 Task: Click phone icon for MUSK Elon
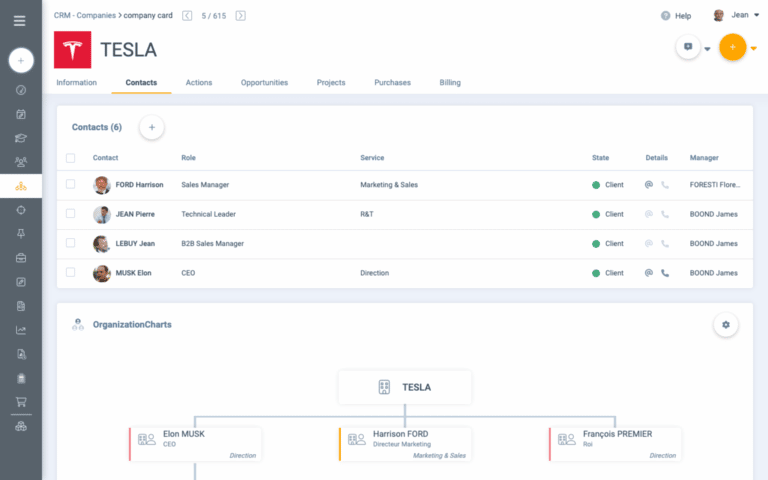pos(665,273)
